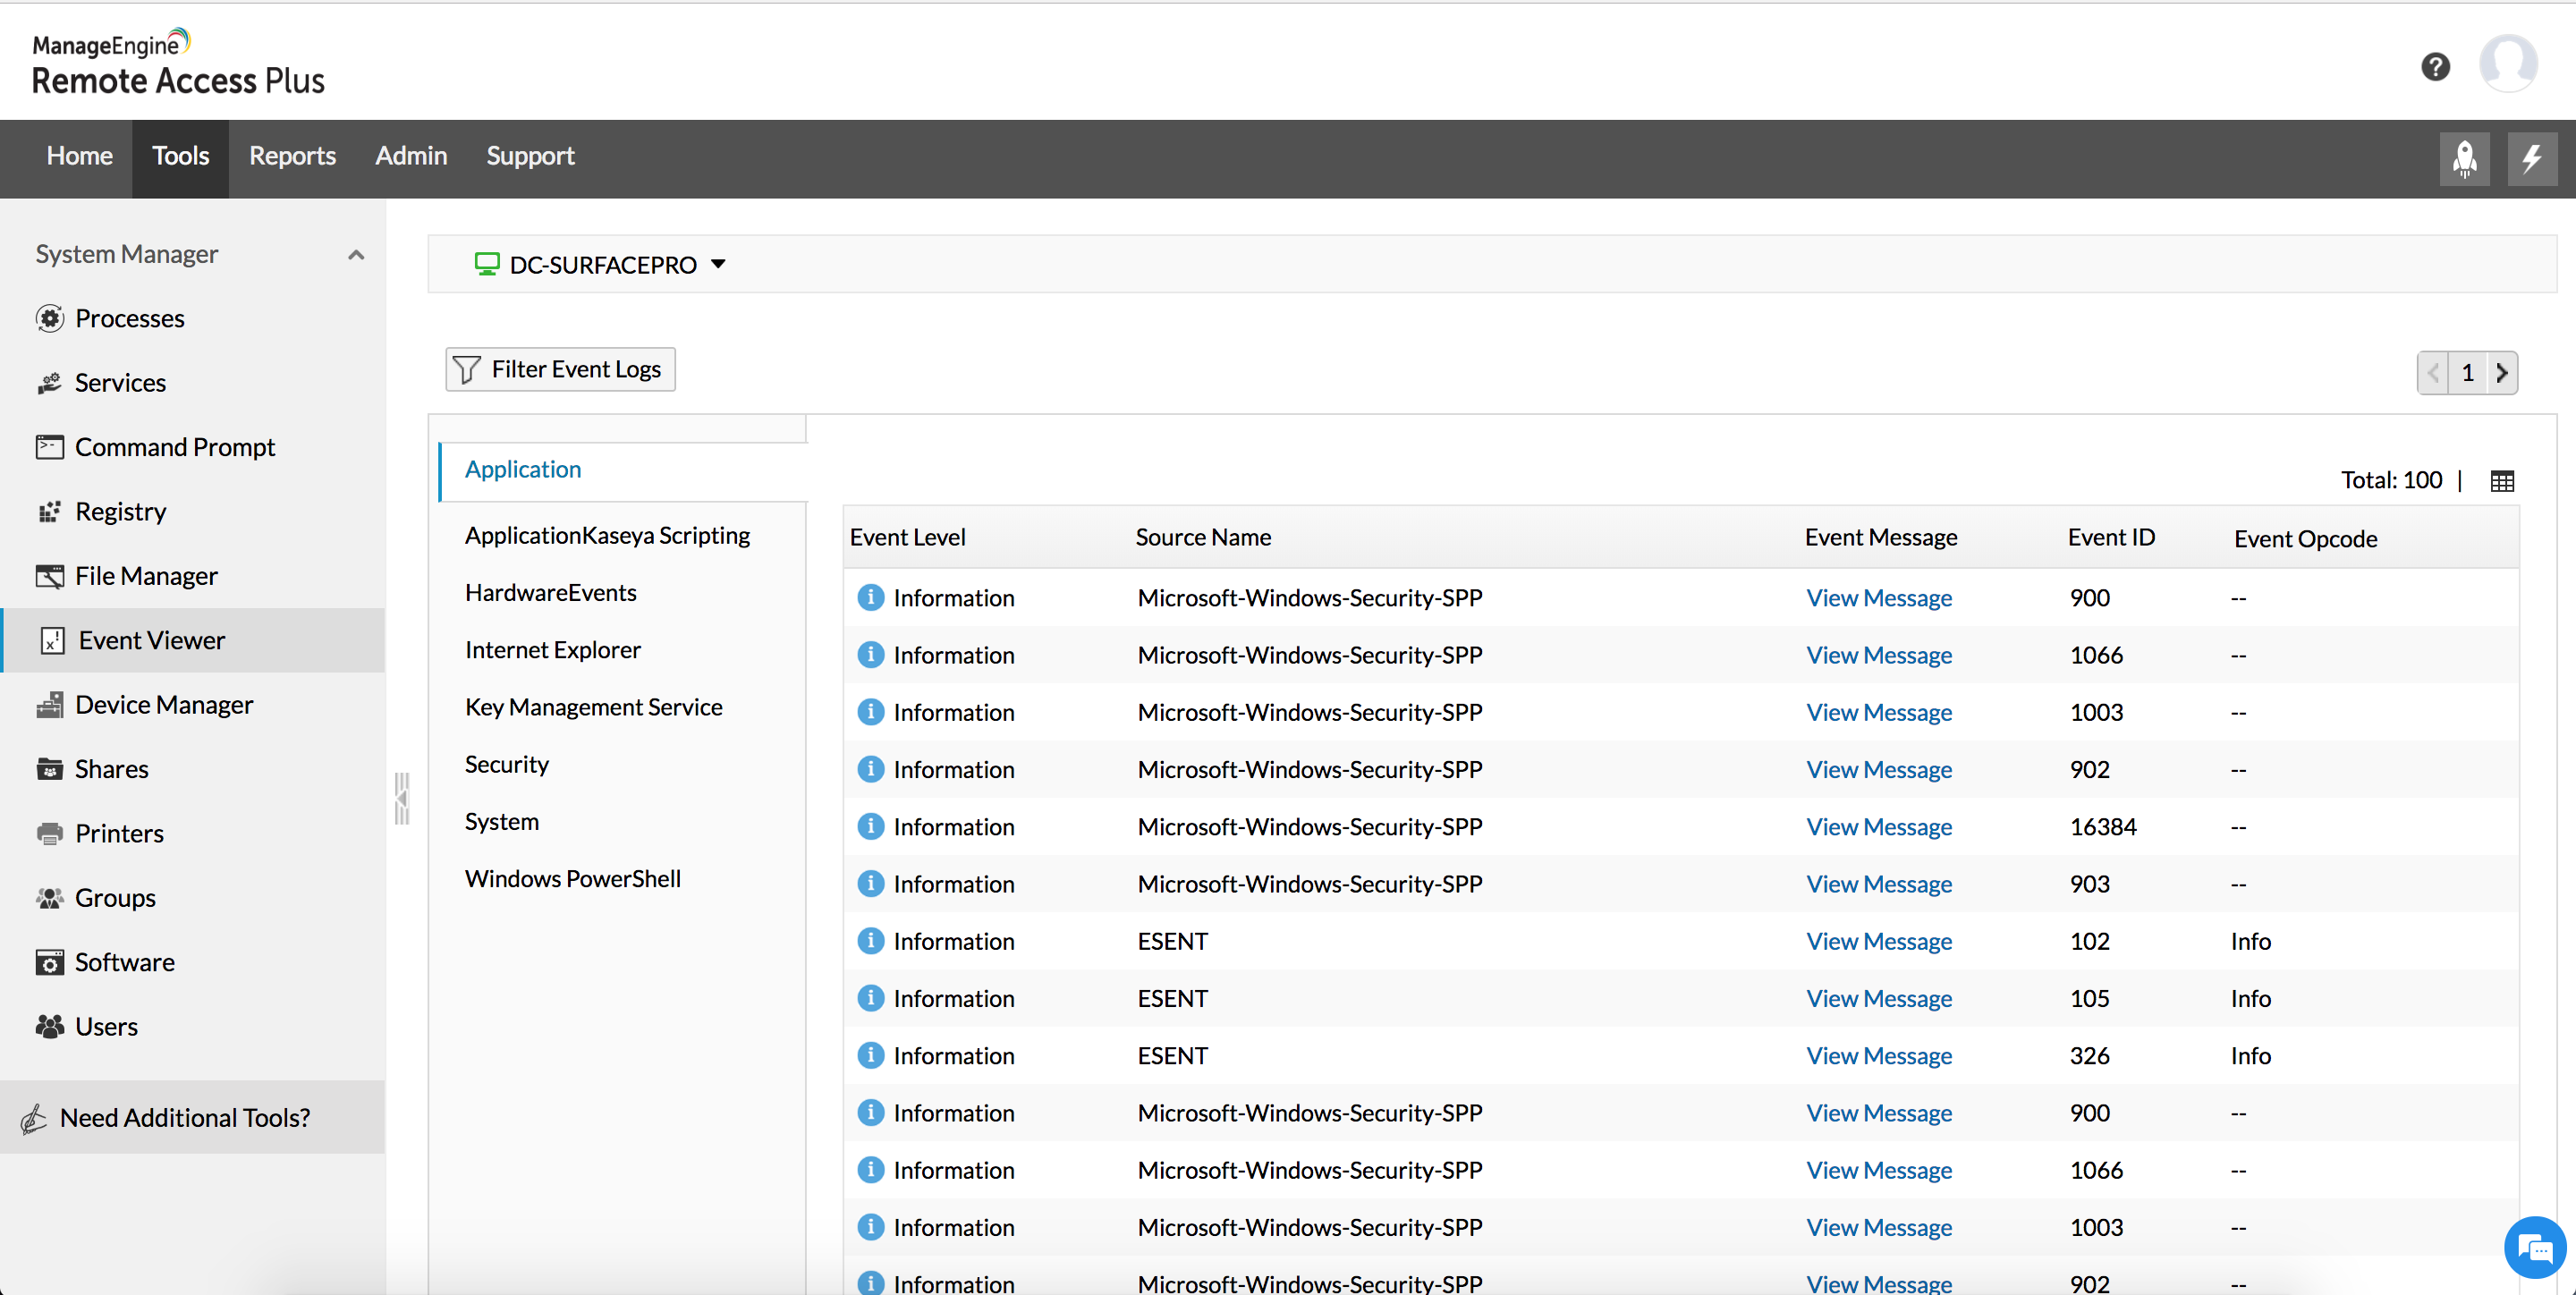Open the Admin menu

click(411, 156)
